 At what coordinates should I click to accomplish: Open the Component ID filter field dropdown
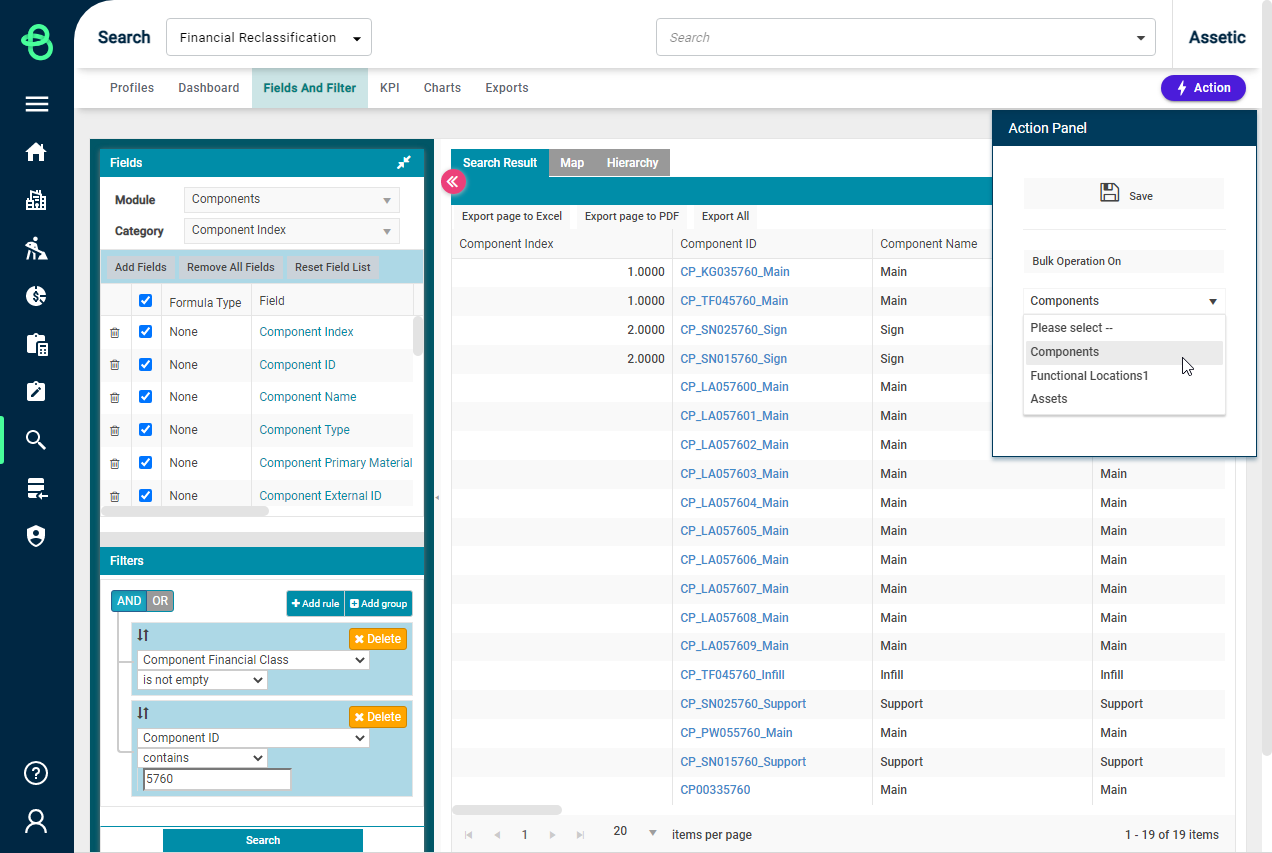(254, 738)
